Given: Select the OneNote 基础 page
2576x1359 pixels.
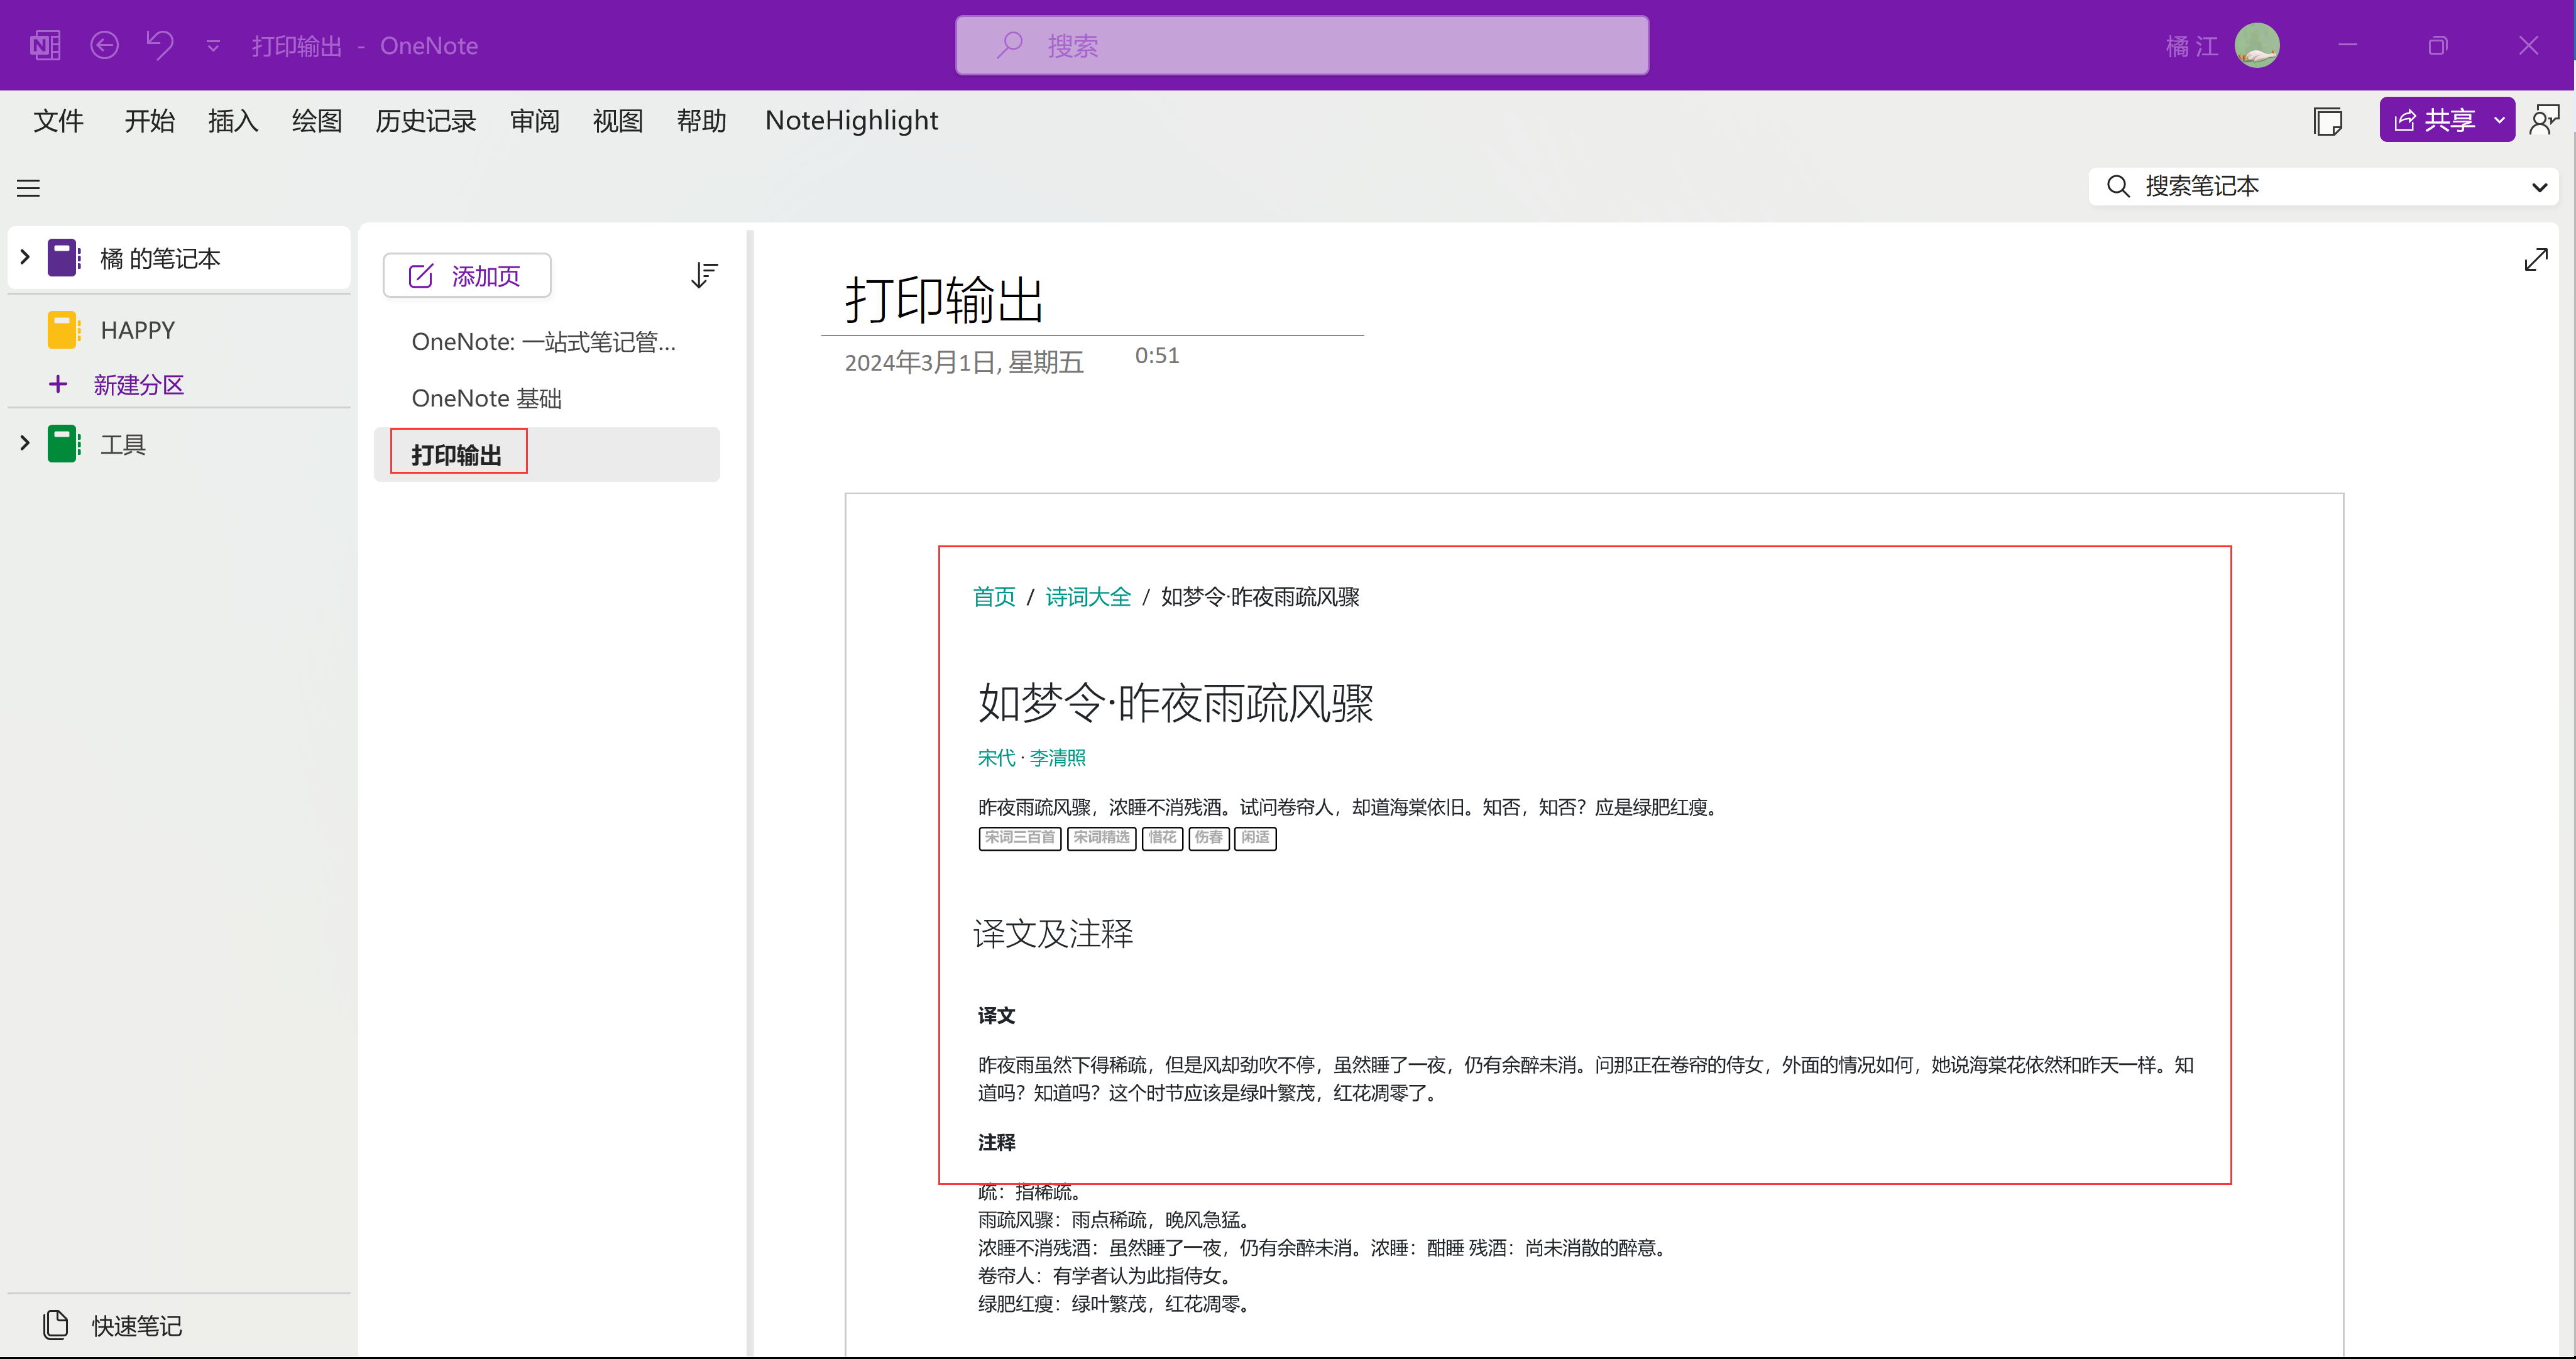Looking at the screenshot, I should coord(487,398).
